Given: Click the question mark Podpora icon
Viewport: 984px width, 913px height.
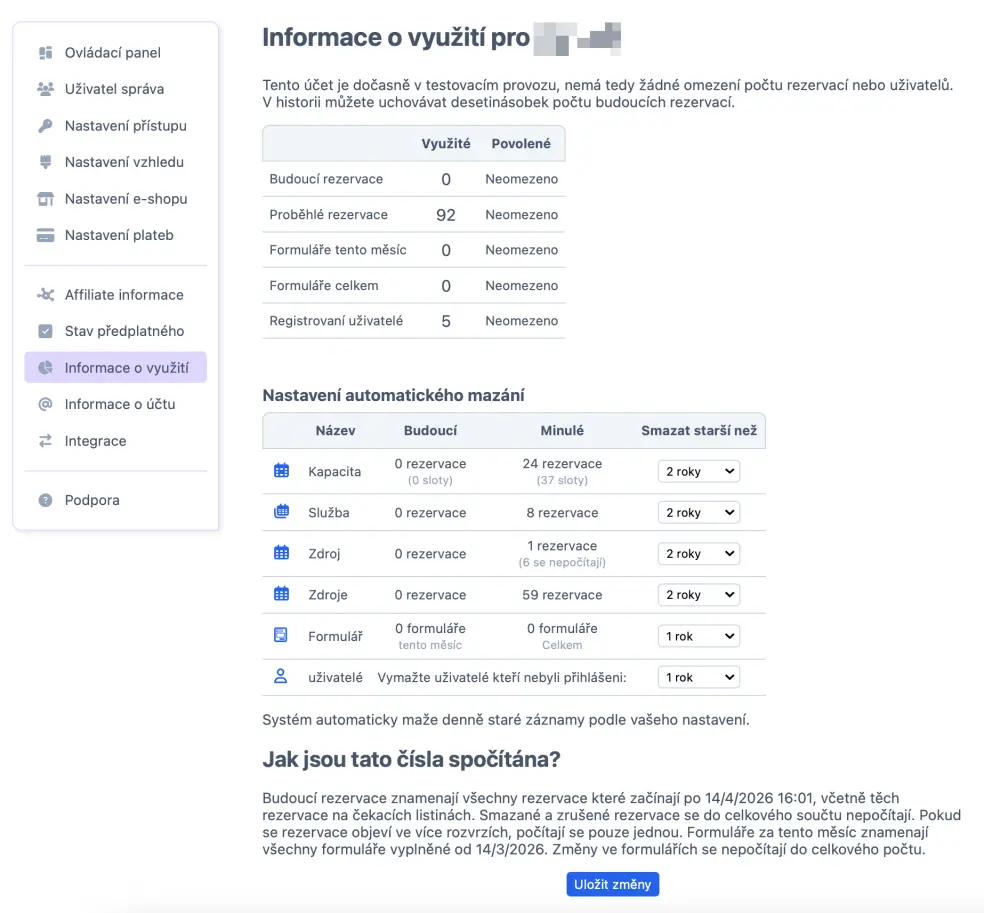Looking at the screenshot, I should pos(45,500).
